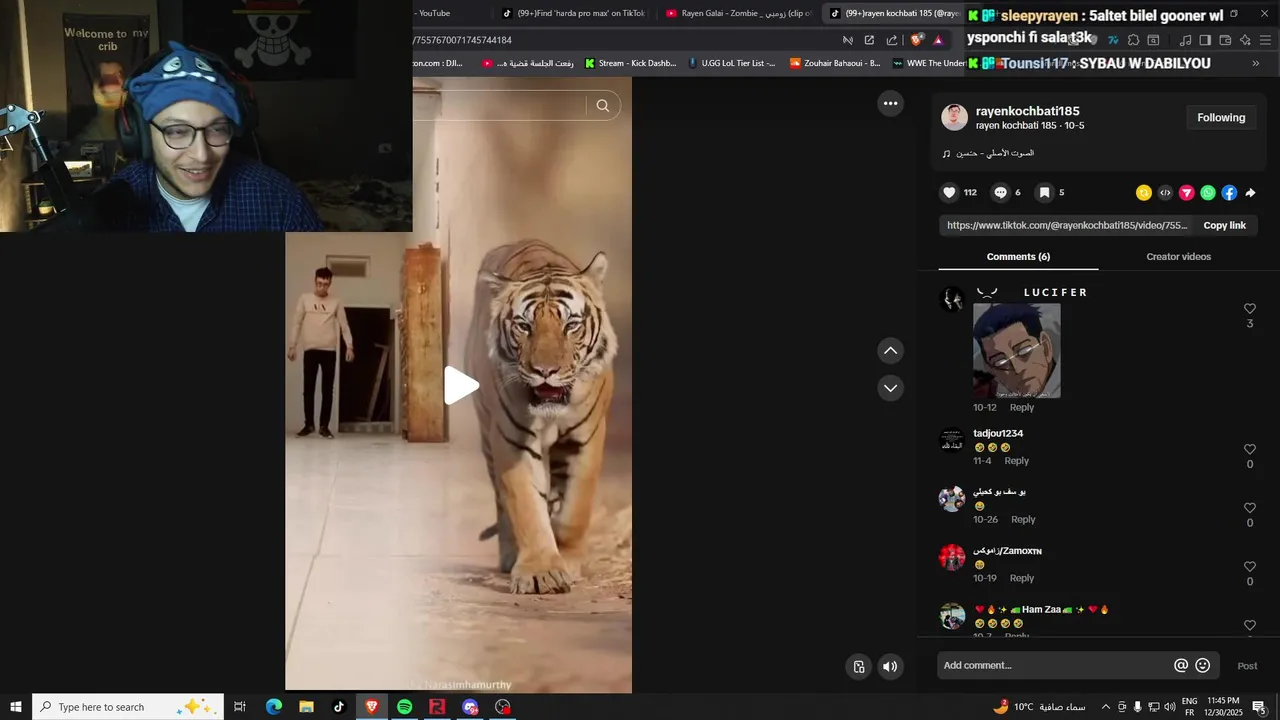Like the Zamoxtn comment

click(1249, 567)
